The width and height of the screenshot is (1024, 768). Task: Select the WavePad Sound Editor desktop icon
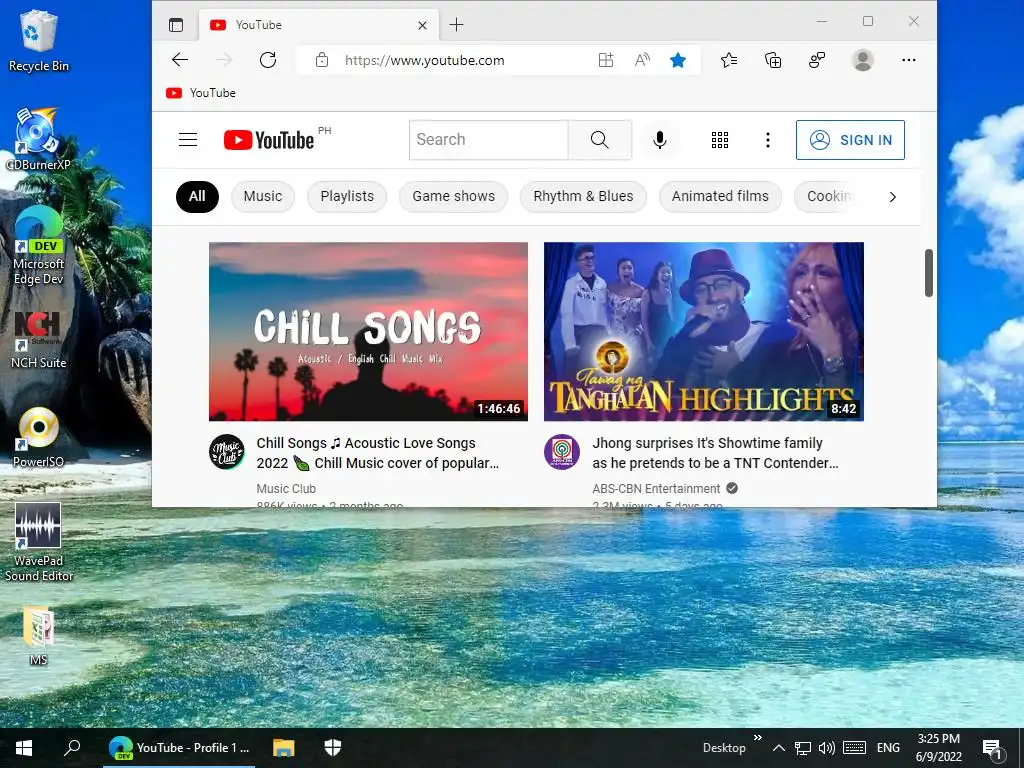(x=39, y=542)
